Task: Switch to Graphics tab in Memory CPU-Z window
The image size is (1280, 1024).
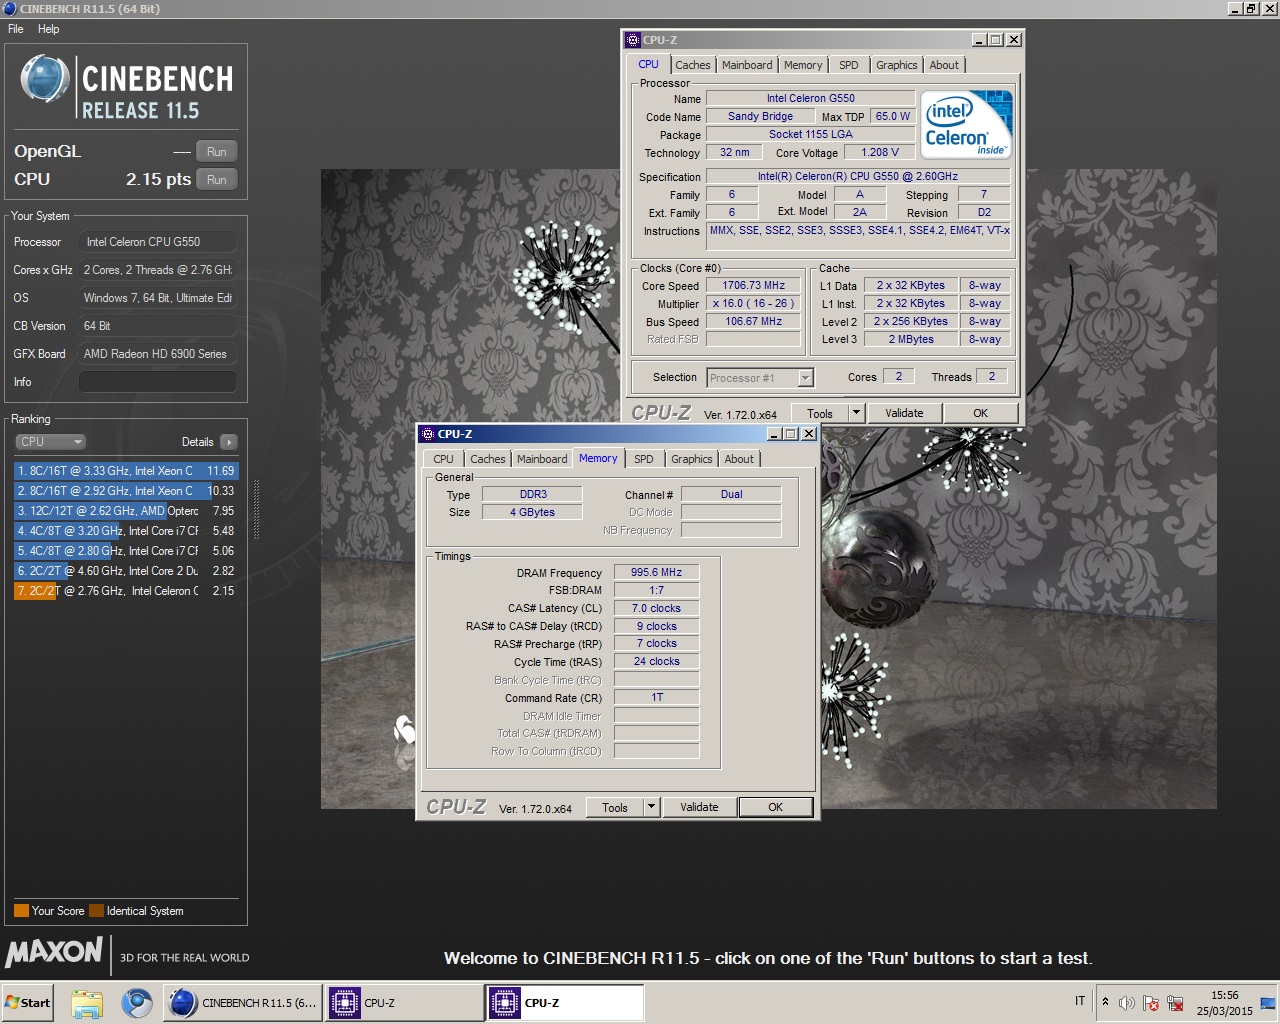Action: 692,459
